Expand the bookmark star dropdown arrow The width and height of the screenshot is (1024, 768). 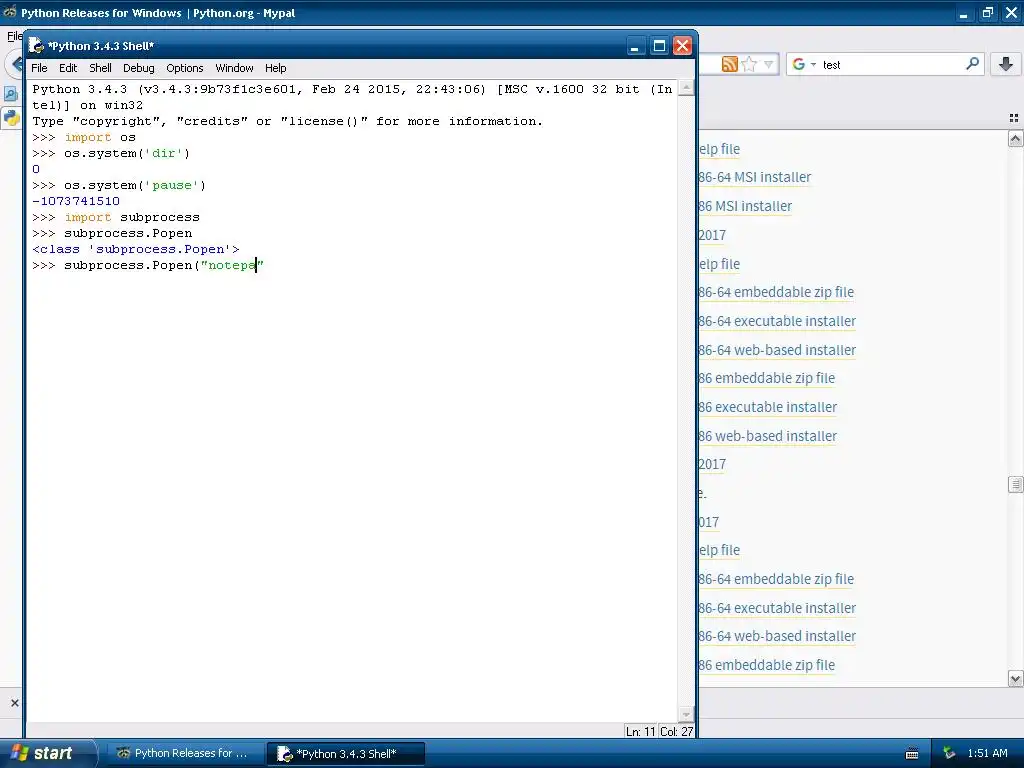tap(769, 64)
